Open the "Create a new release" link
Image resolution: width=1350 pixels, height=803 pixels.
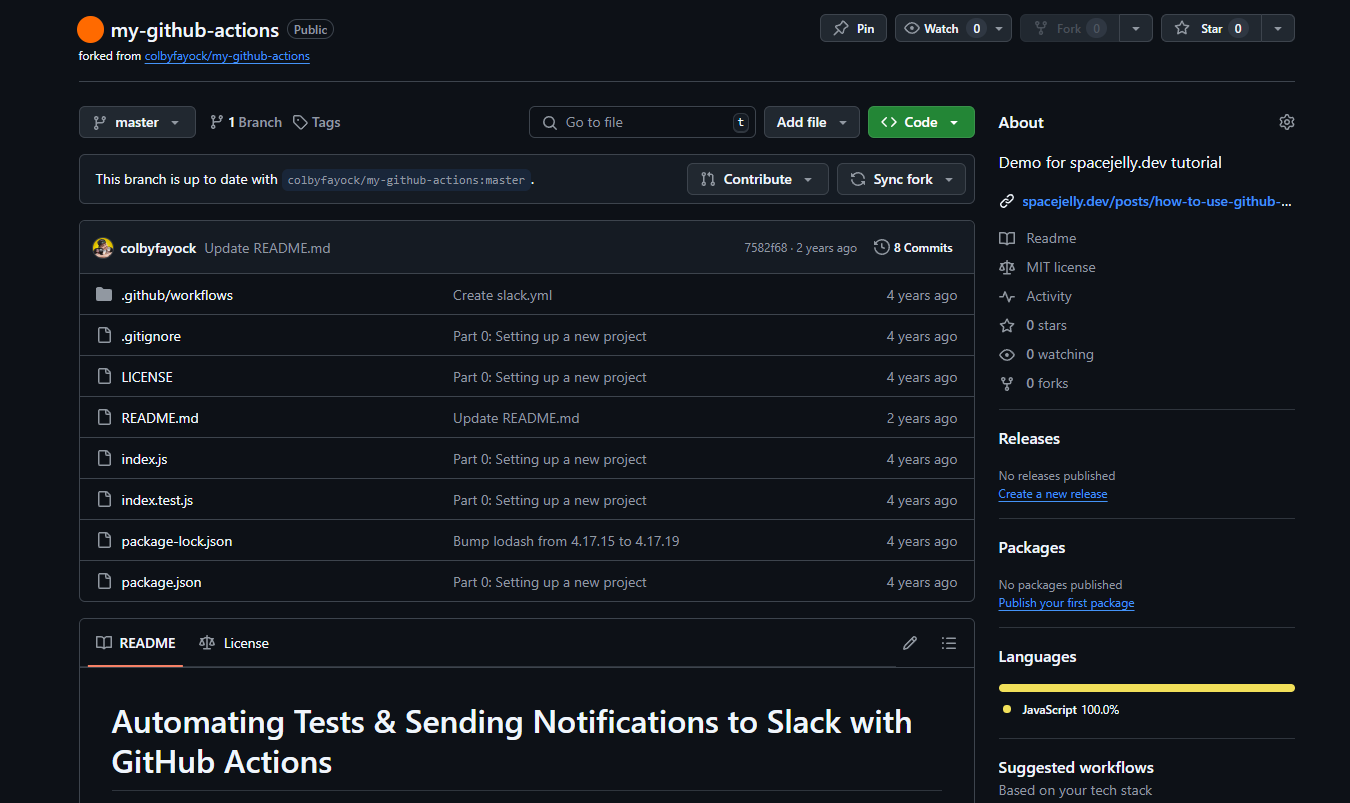point(1052,494)
